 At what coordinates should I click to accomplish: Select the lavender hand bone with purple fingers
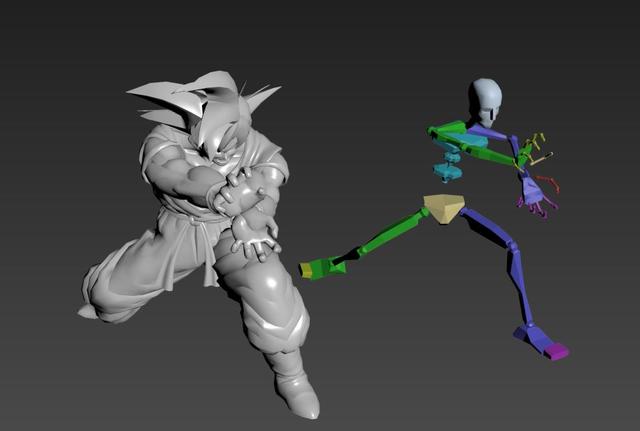(x=532, y=191)
